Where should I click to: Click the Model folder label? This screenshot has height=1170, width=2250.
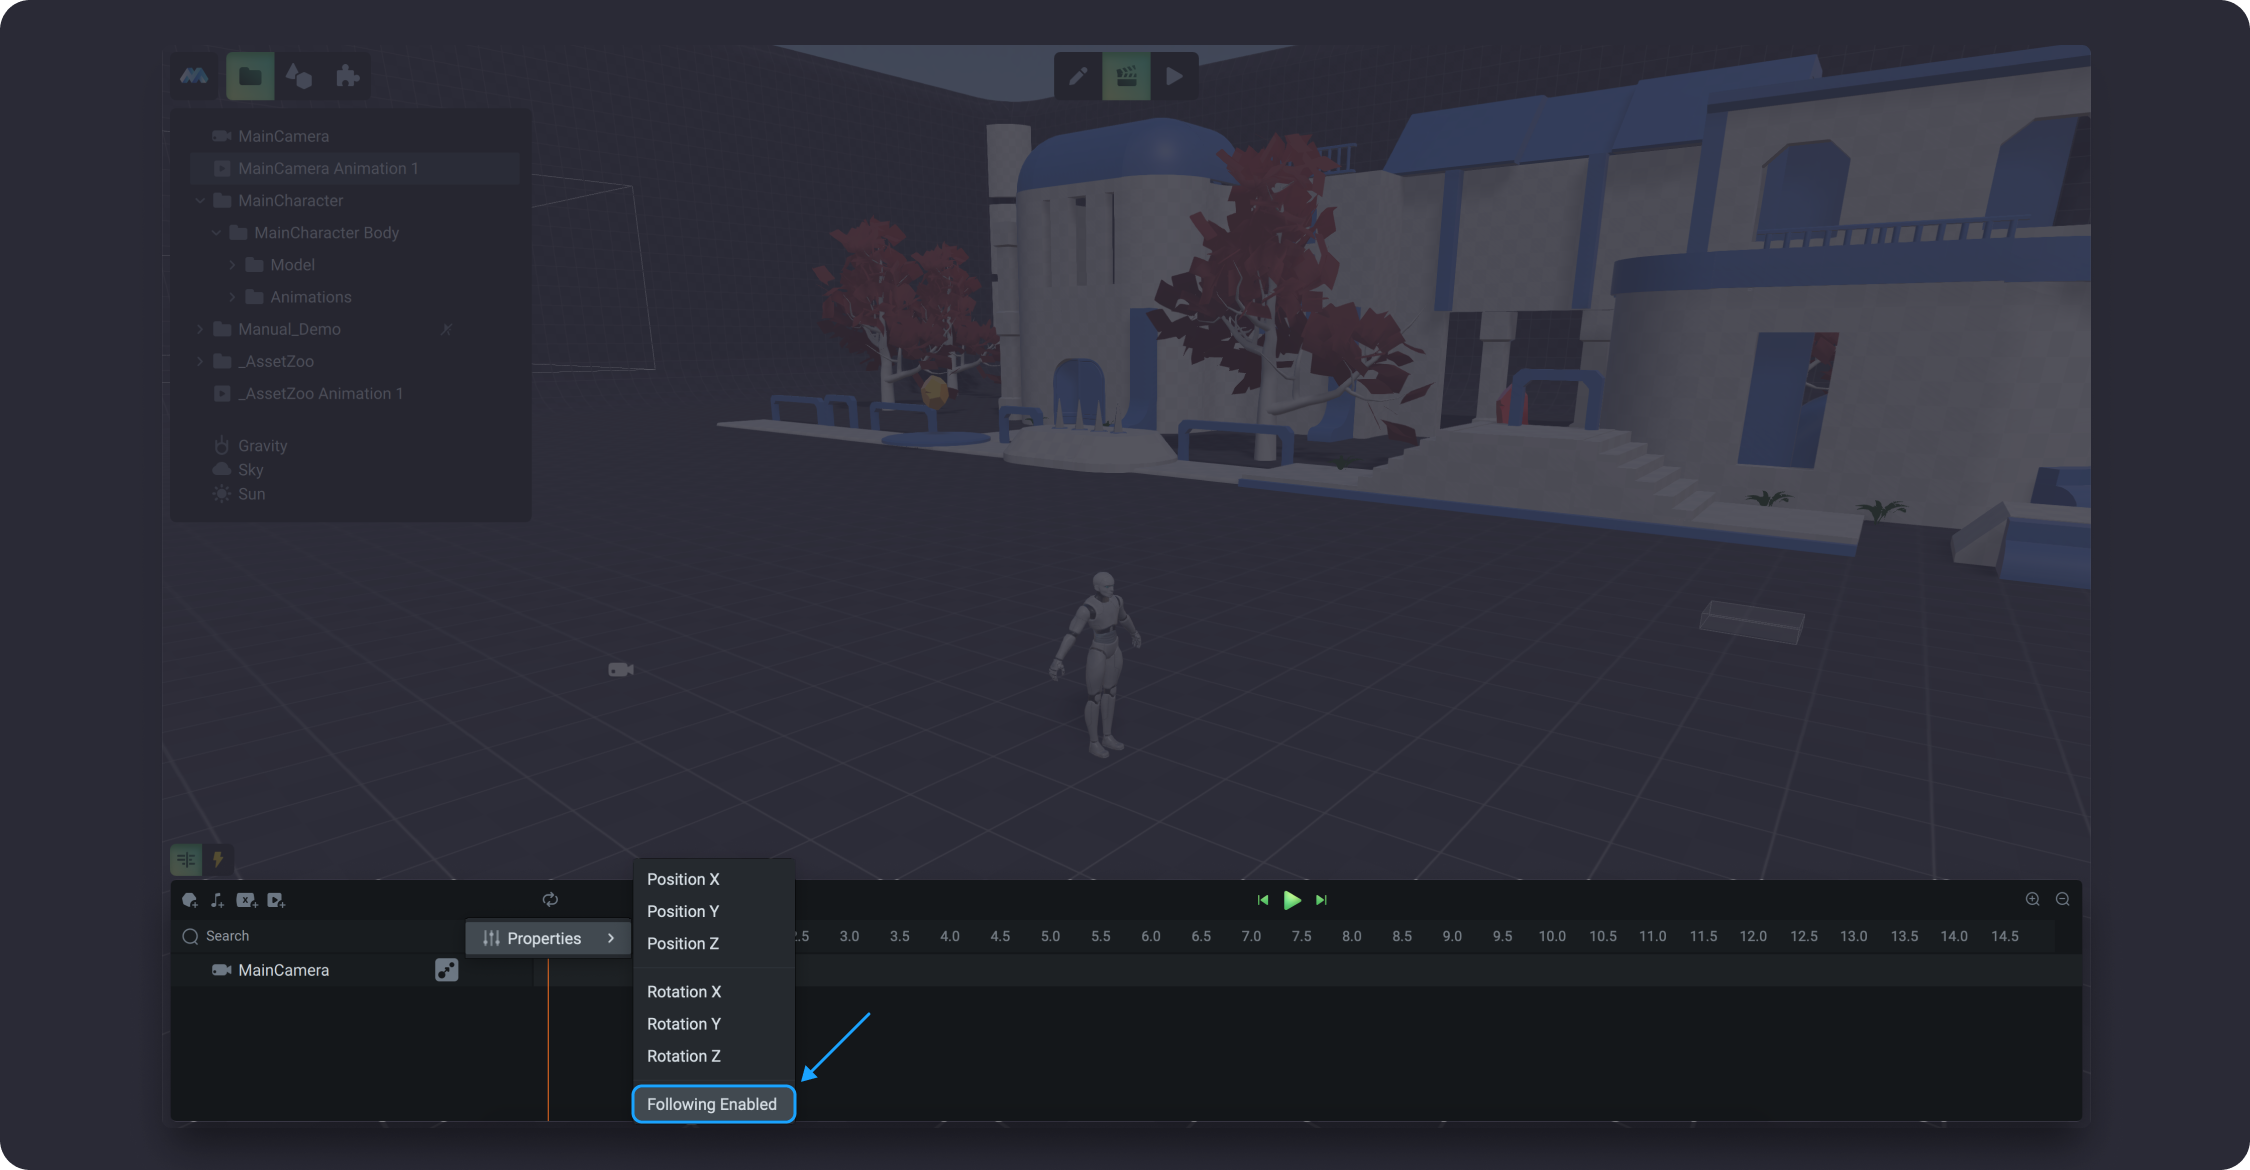(x=292, y=265)
